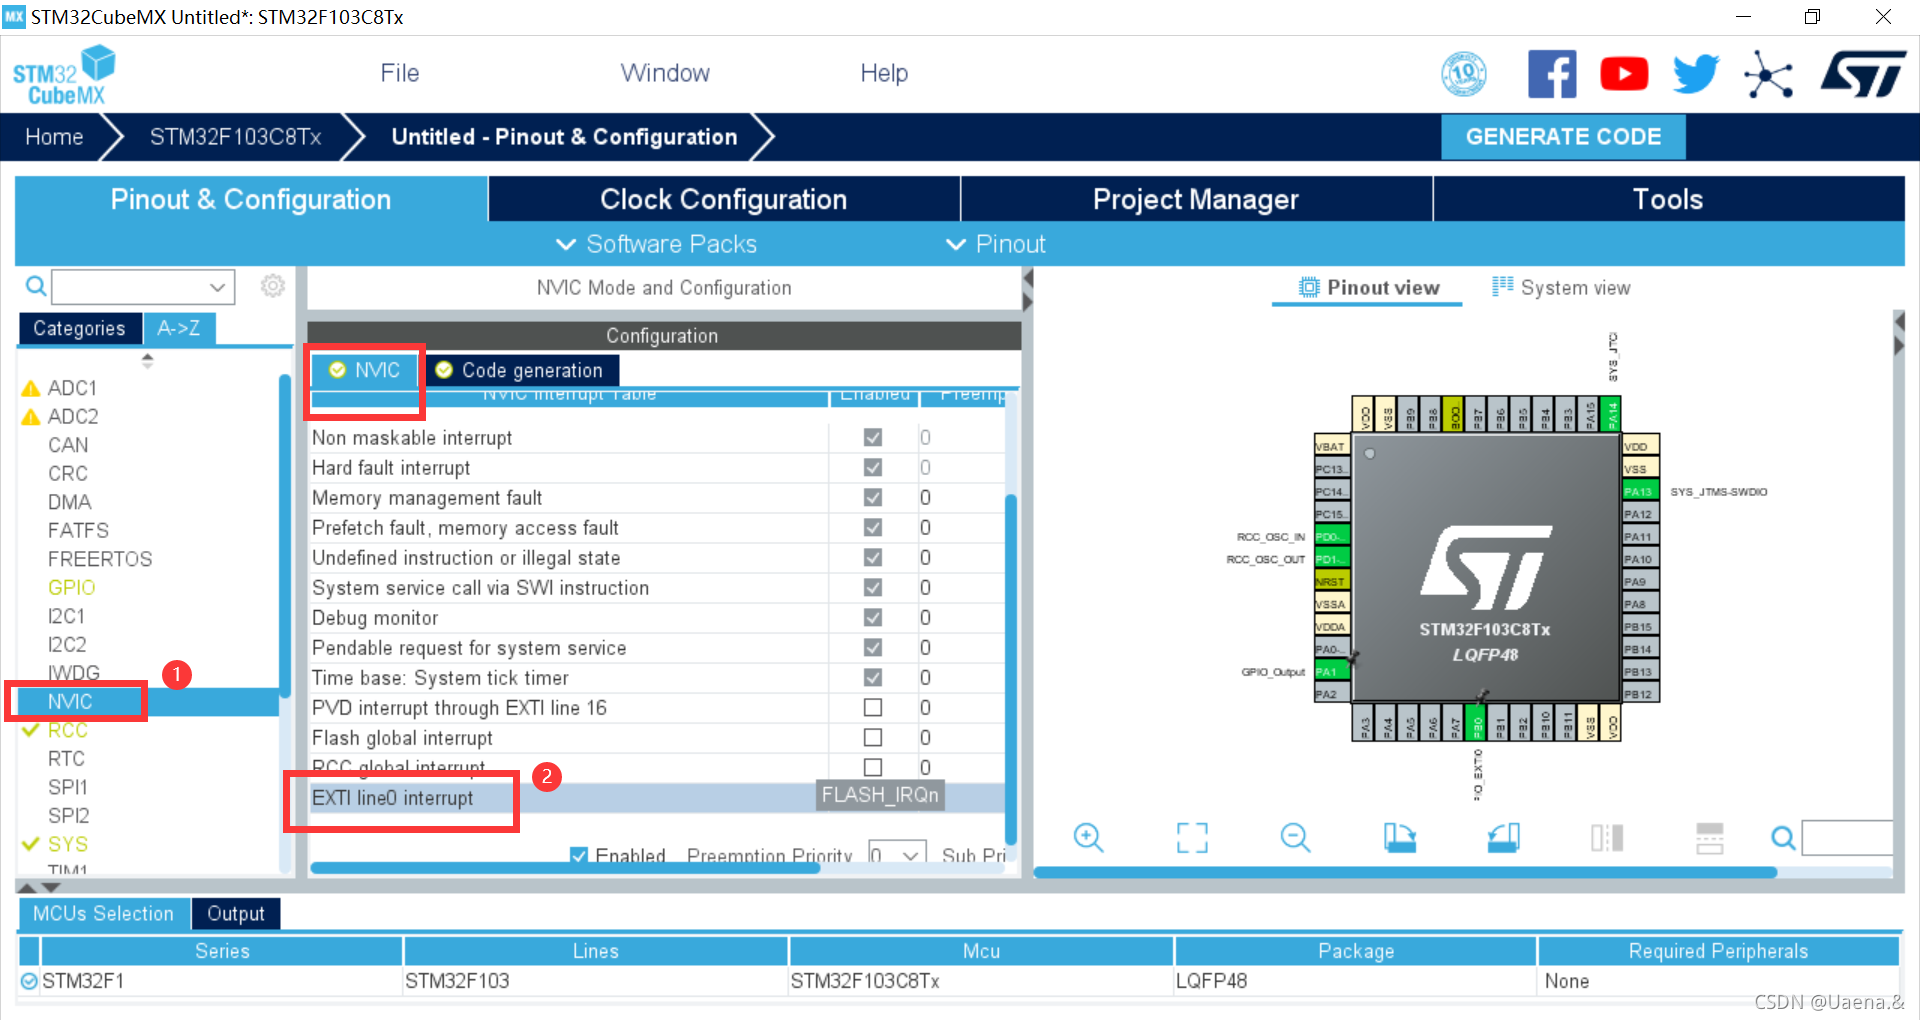Switch to the Code generation tab

pos(522,370)
